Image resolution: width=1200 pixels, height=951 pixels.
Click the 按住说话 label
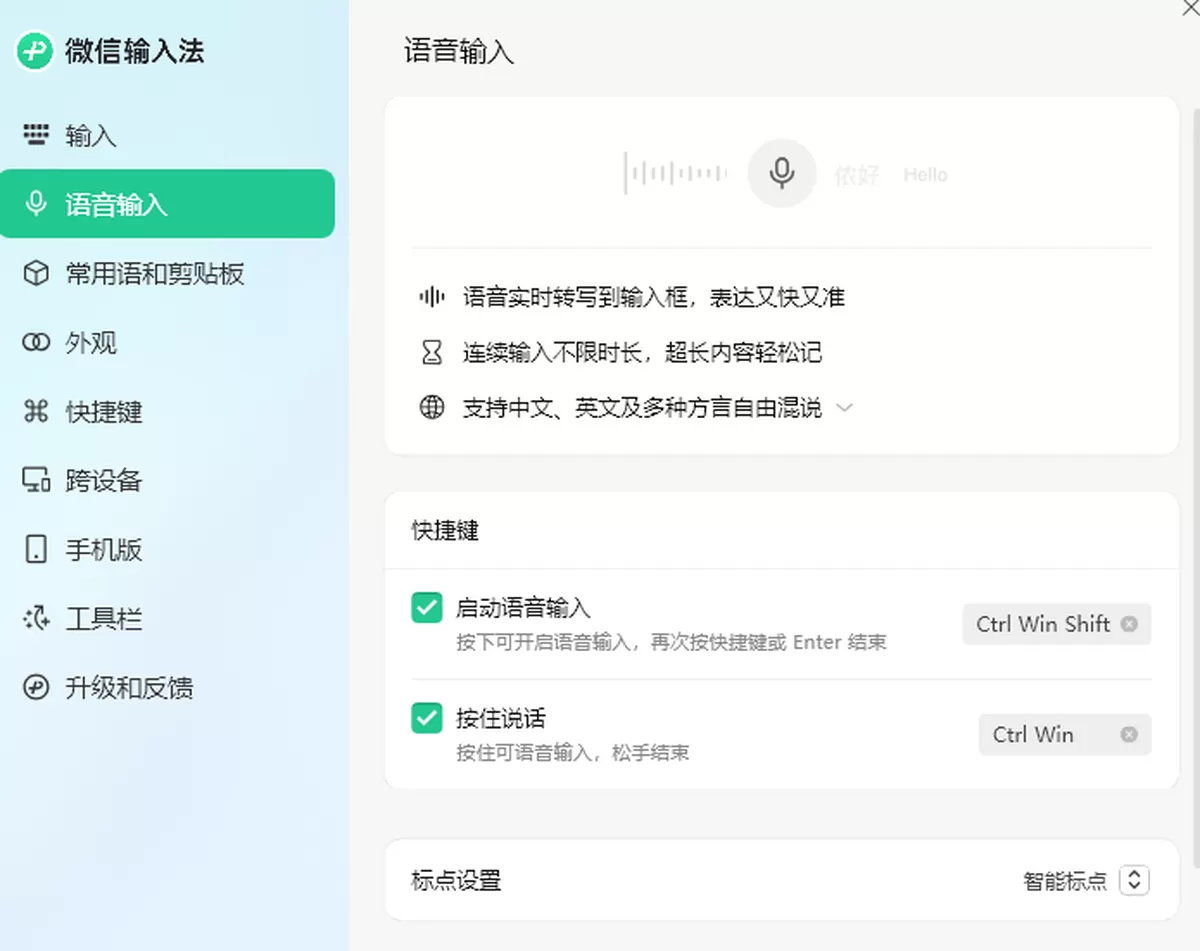coord(501,718)
